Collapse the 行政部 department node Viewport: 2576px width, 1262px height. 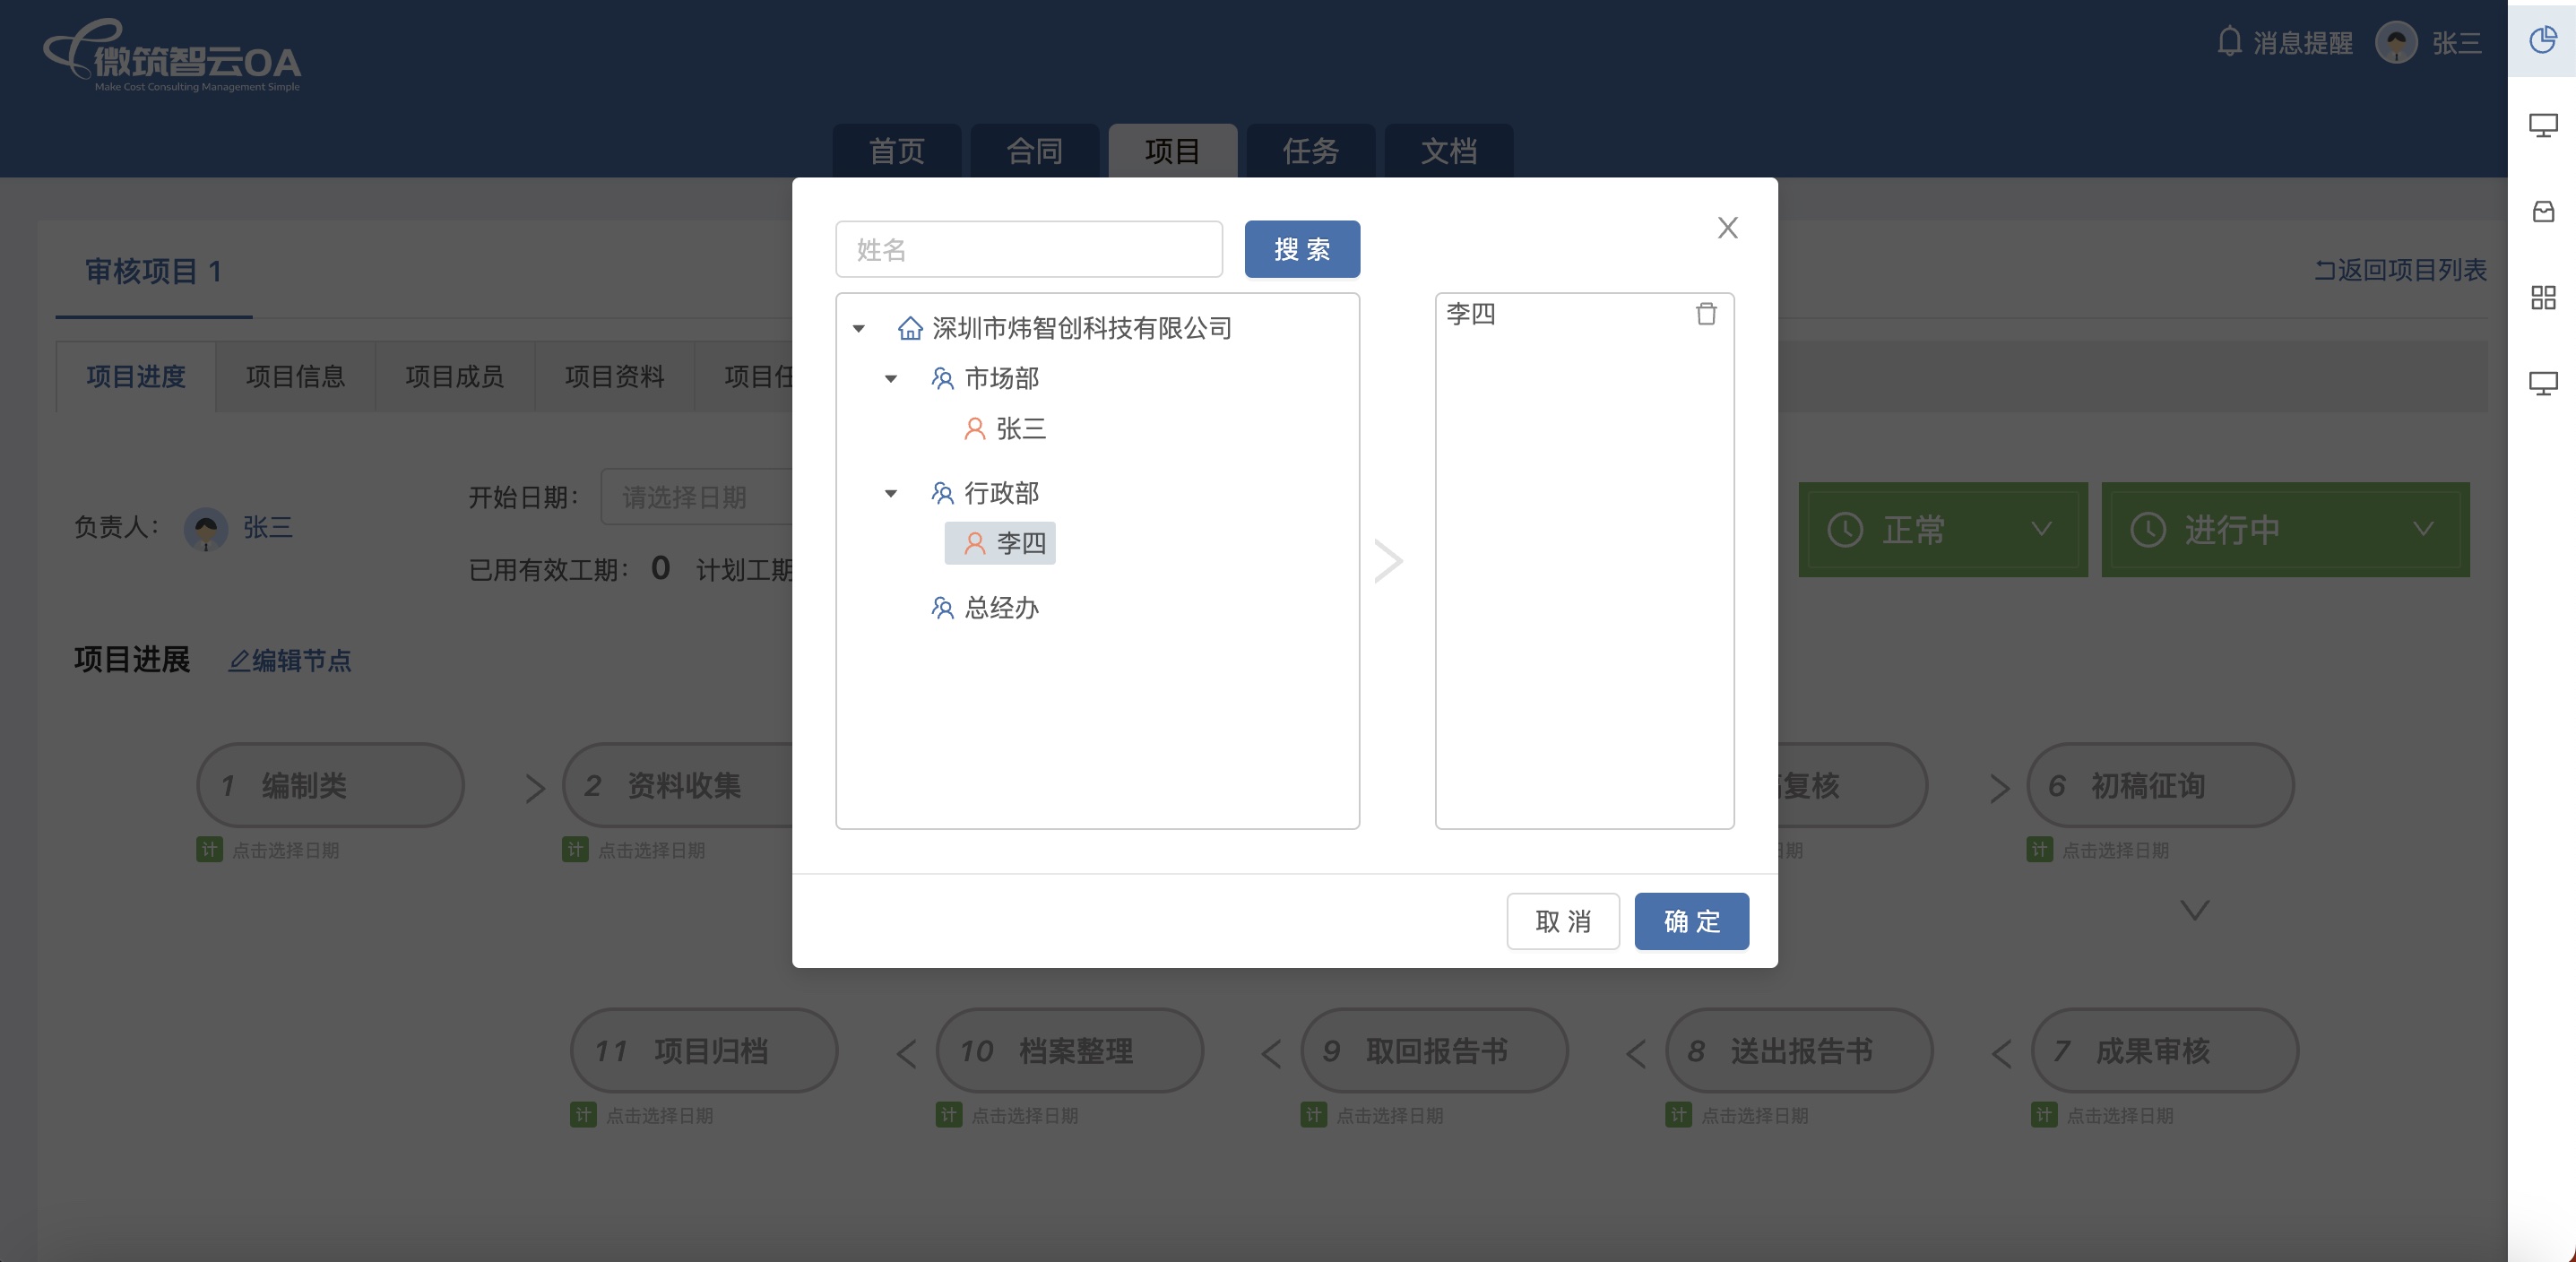891,494
